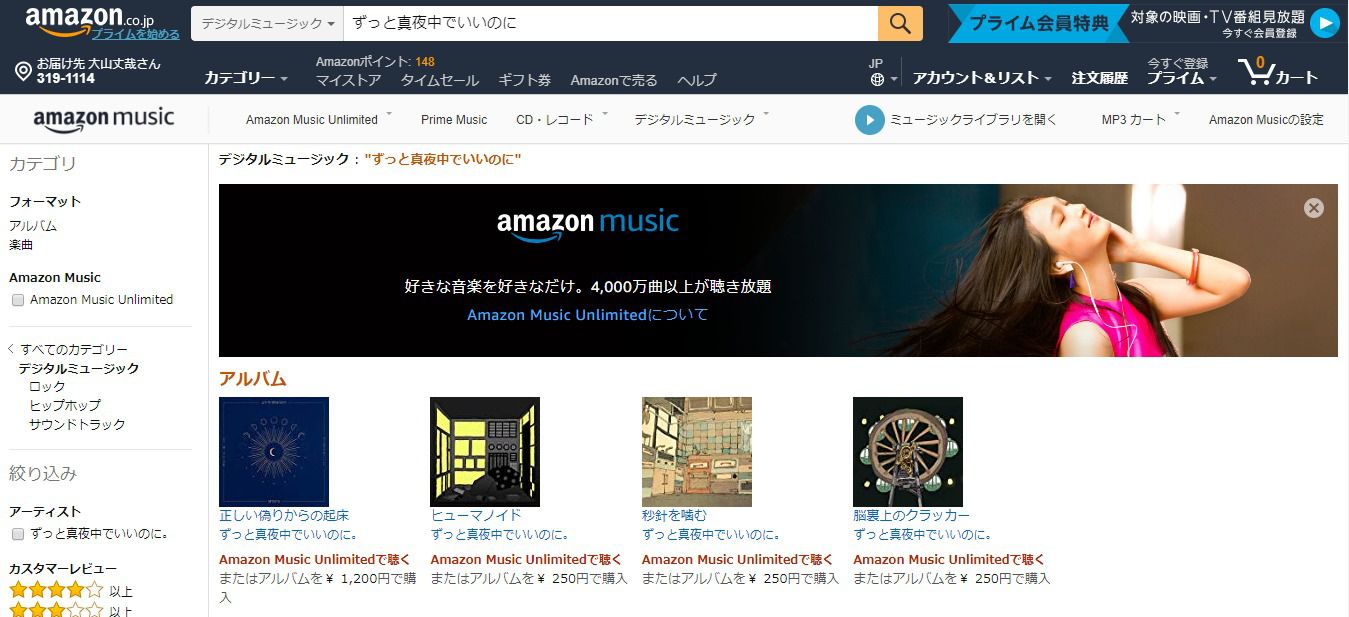
Task: Expand the アカウント&リスト menu
Action: click(x=982, y=78)
